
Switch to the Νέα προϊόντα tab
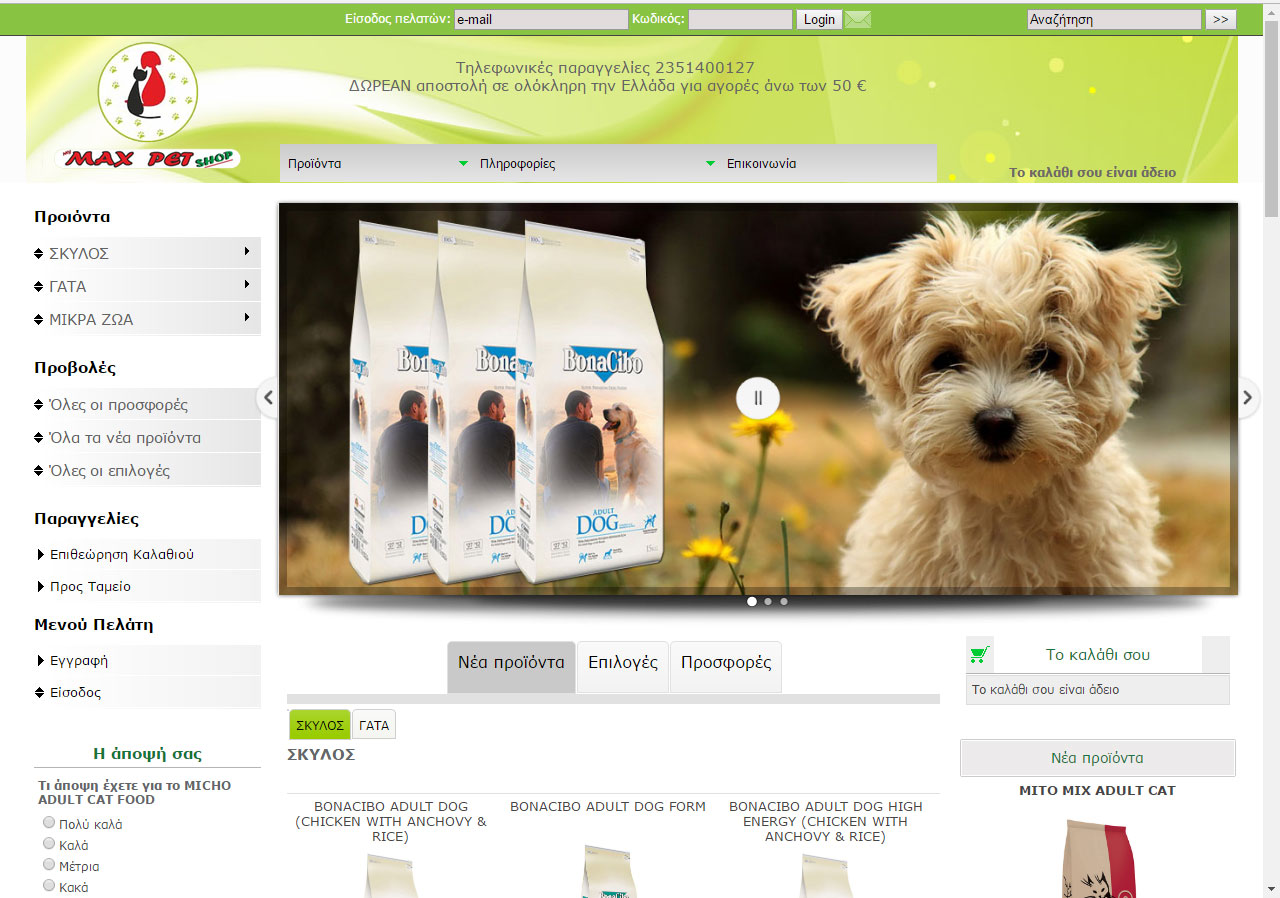[511, 666]
